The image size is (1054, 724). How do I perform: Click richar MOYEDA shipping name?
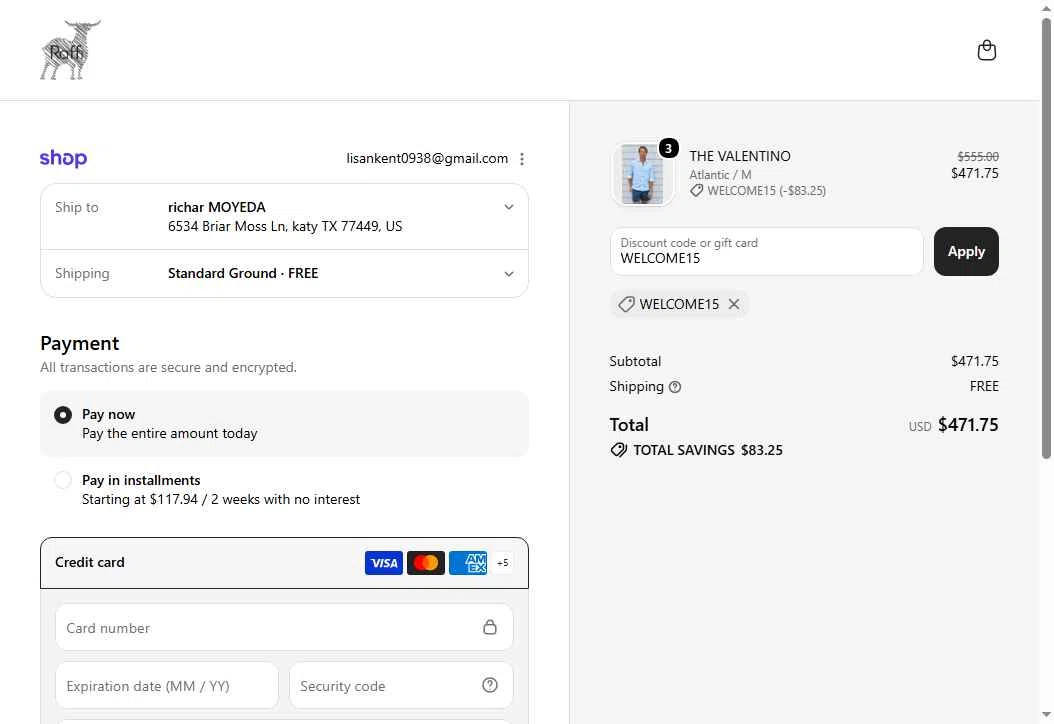(x=216, y=207)
